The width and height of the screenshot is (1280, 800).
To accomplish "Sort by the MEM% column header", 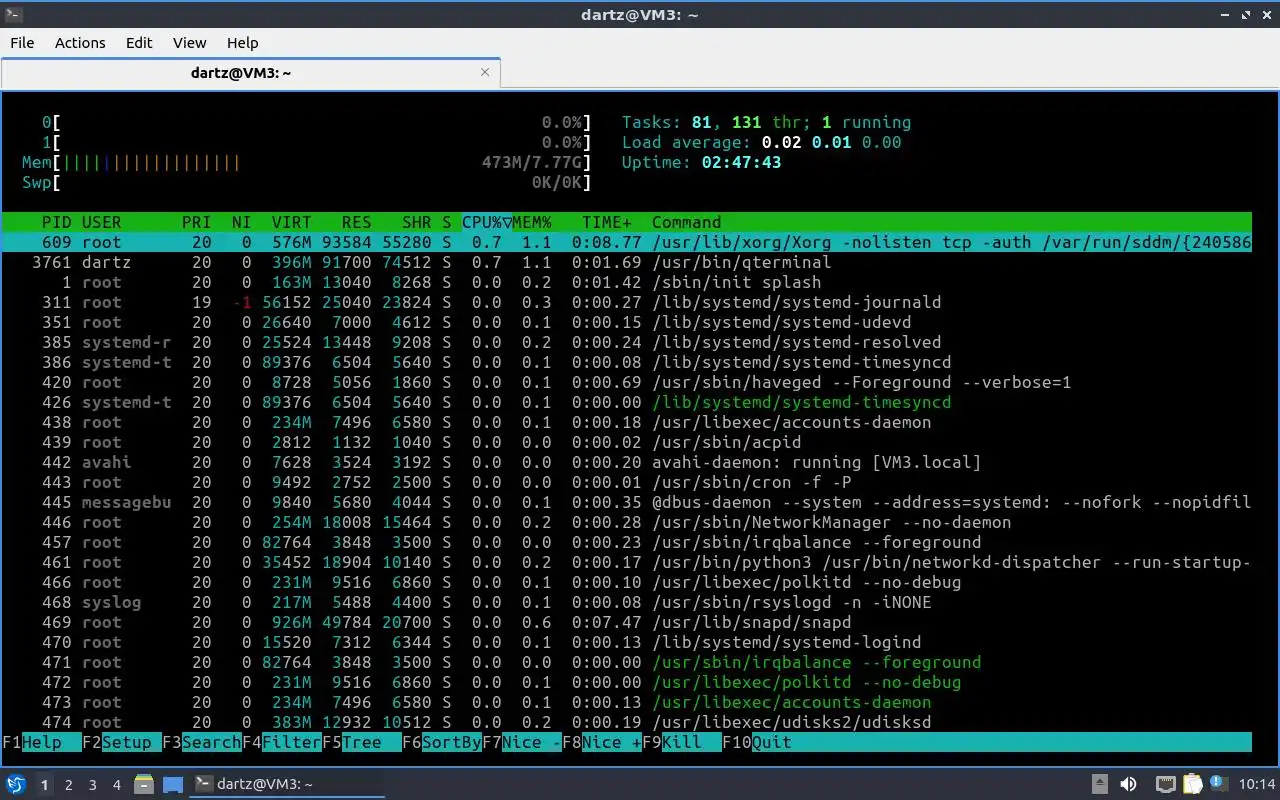I will point(531,222).
